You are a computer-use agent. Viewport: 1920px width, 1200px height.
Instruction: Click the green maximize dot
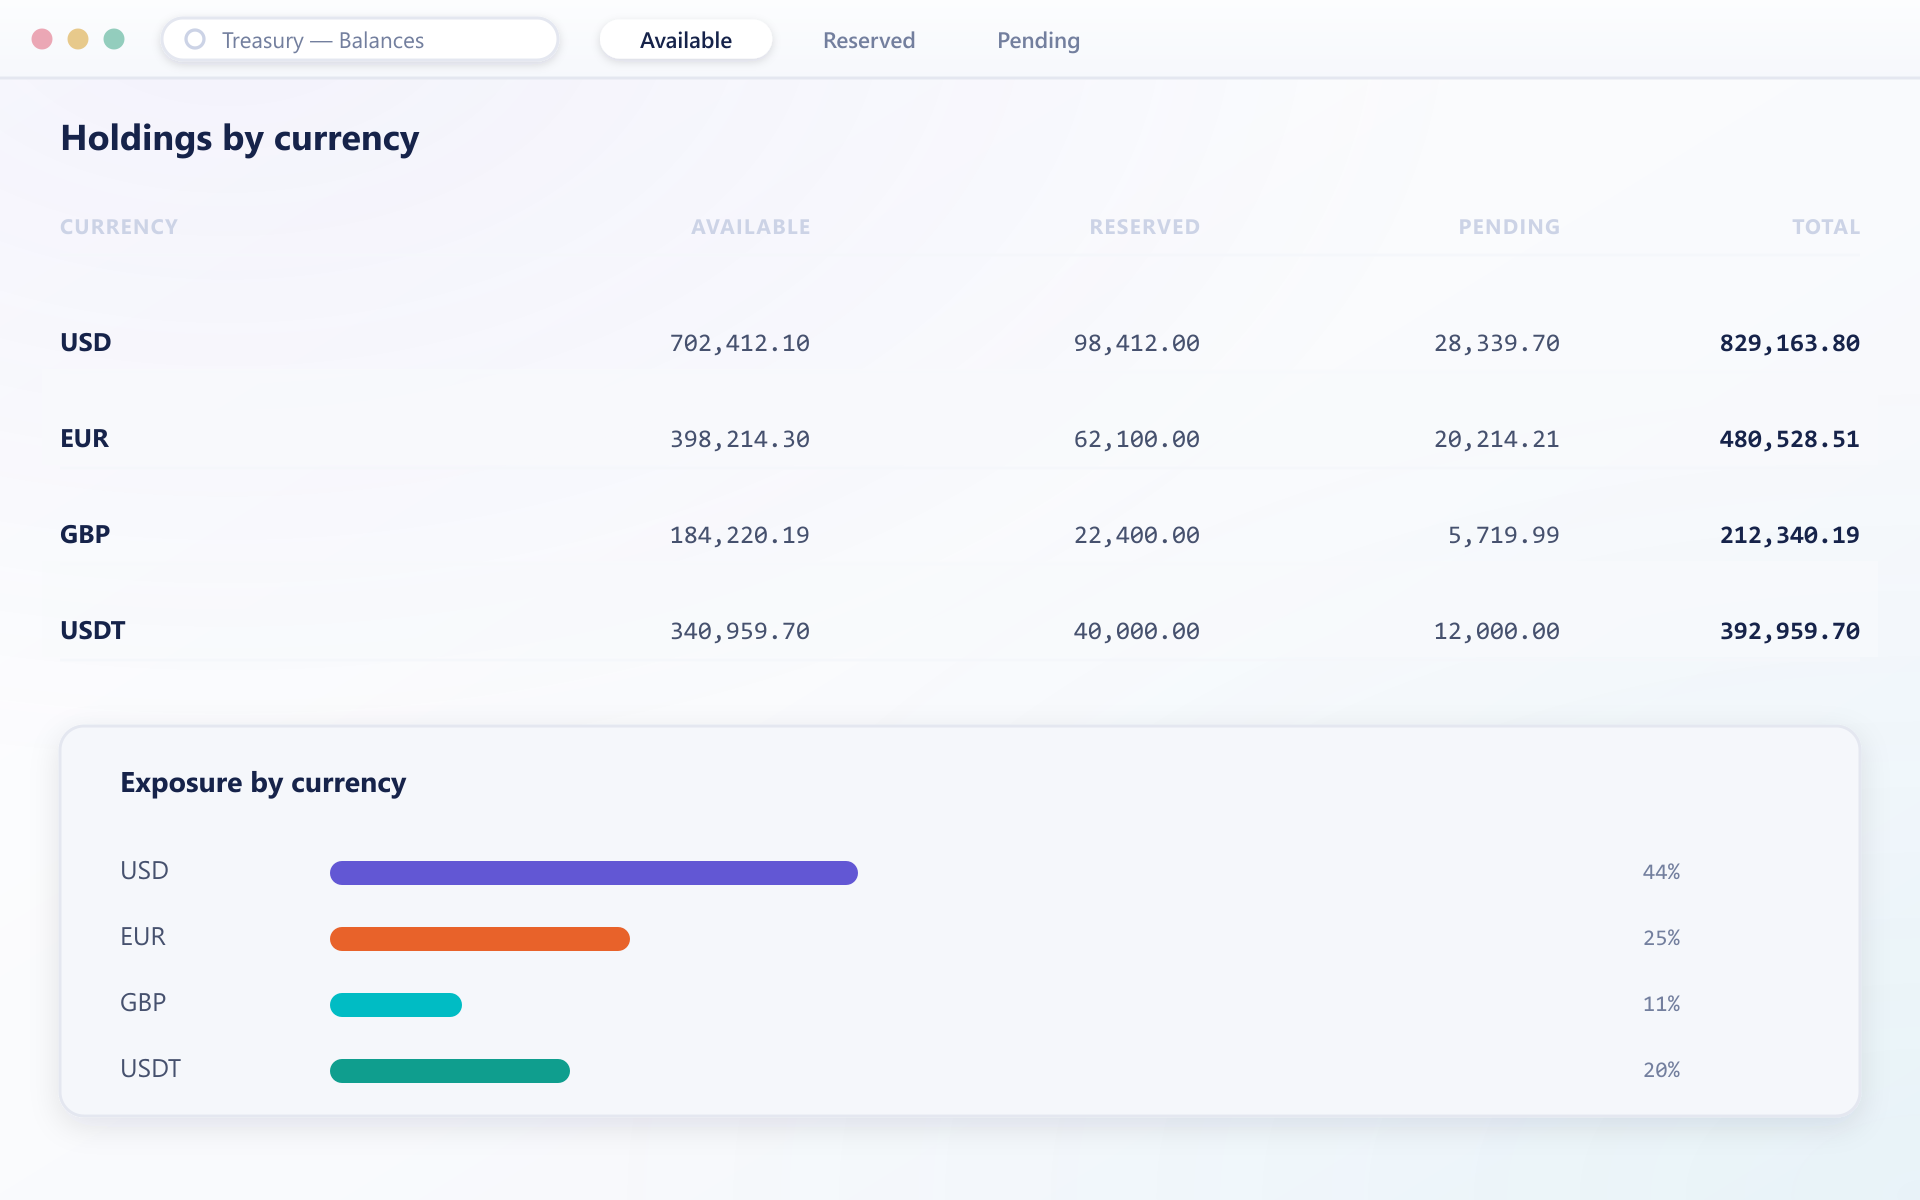pos(114,39)
